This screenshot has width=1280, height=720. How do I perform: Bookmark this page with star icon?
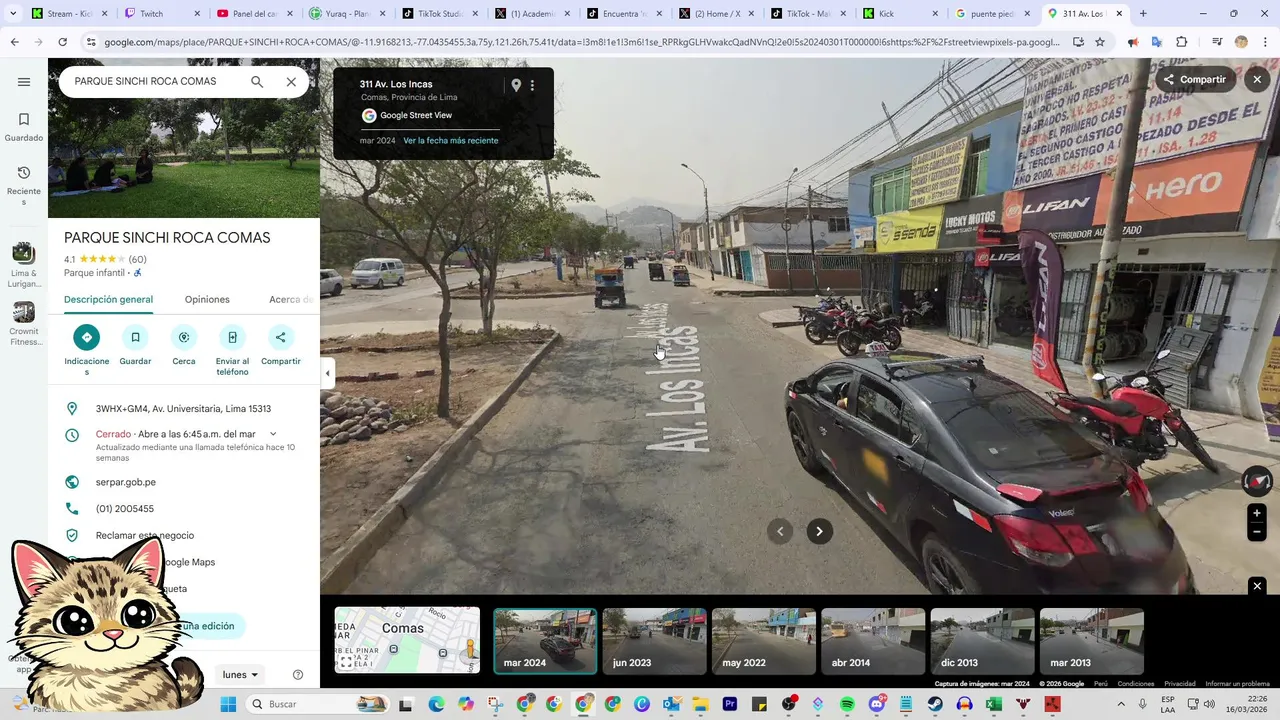tap(1100, 42)
